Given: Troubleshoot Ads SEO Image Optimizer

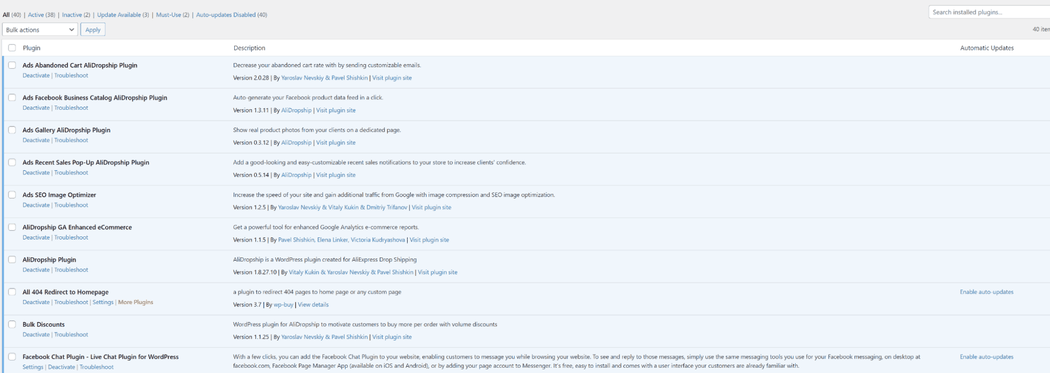Looking at the screenshot, I should 71,205.
